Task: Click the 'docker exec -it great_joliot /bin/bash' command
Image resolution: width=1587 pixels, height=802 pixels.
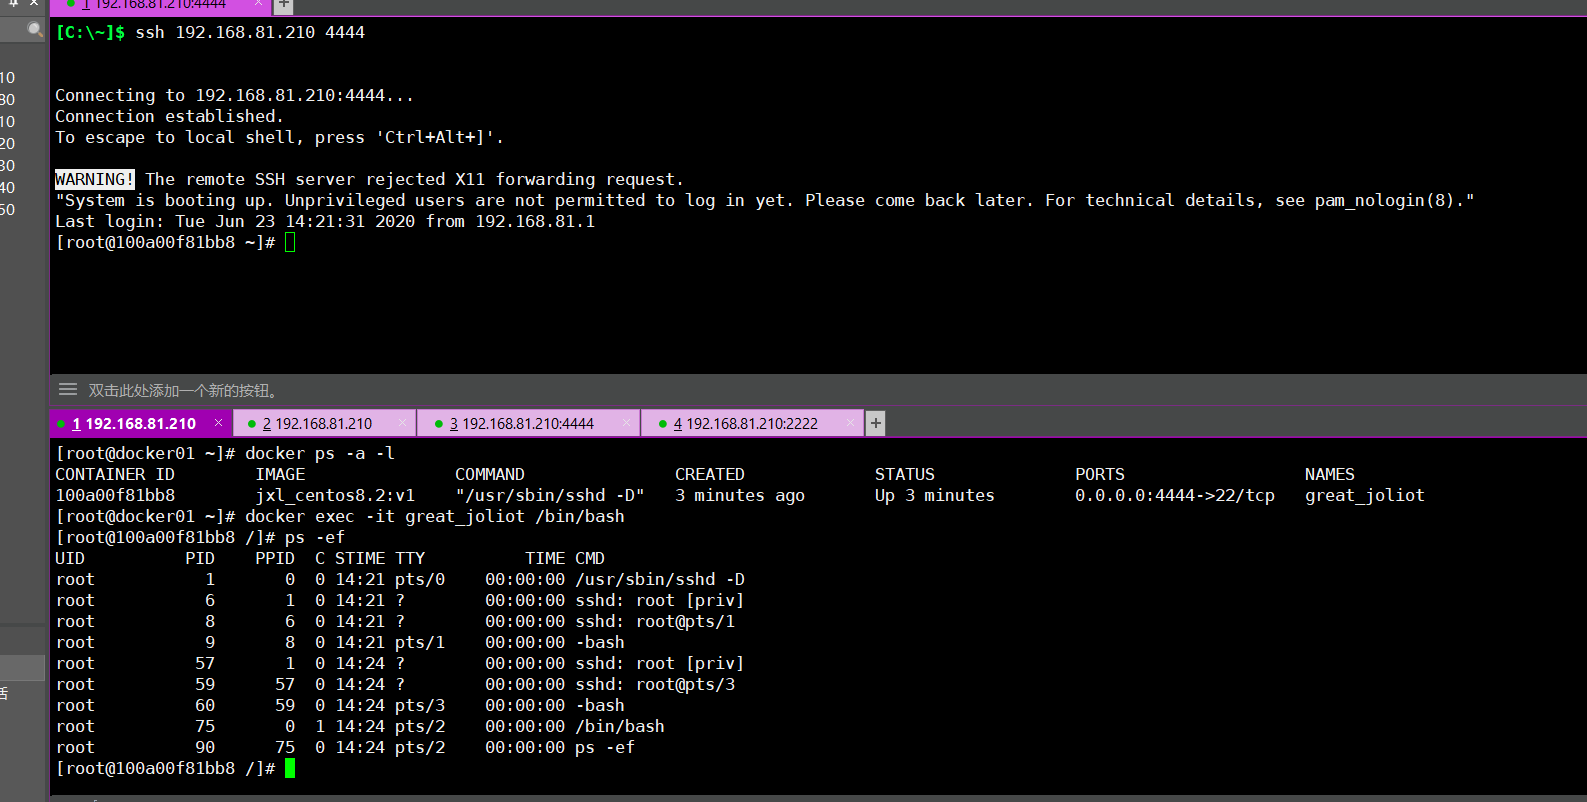Action: (435, 516)
